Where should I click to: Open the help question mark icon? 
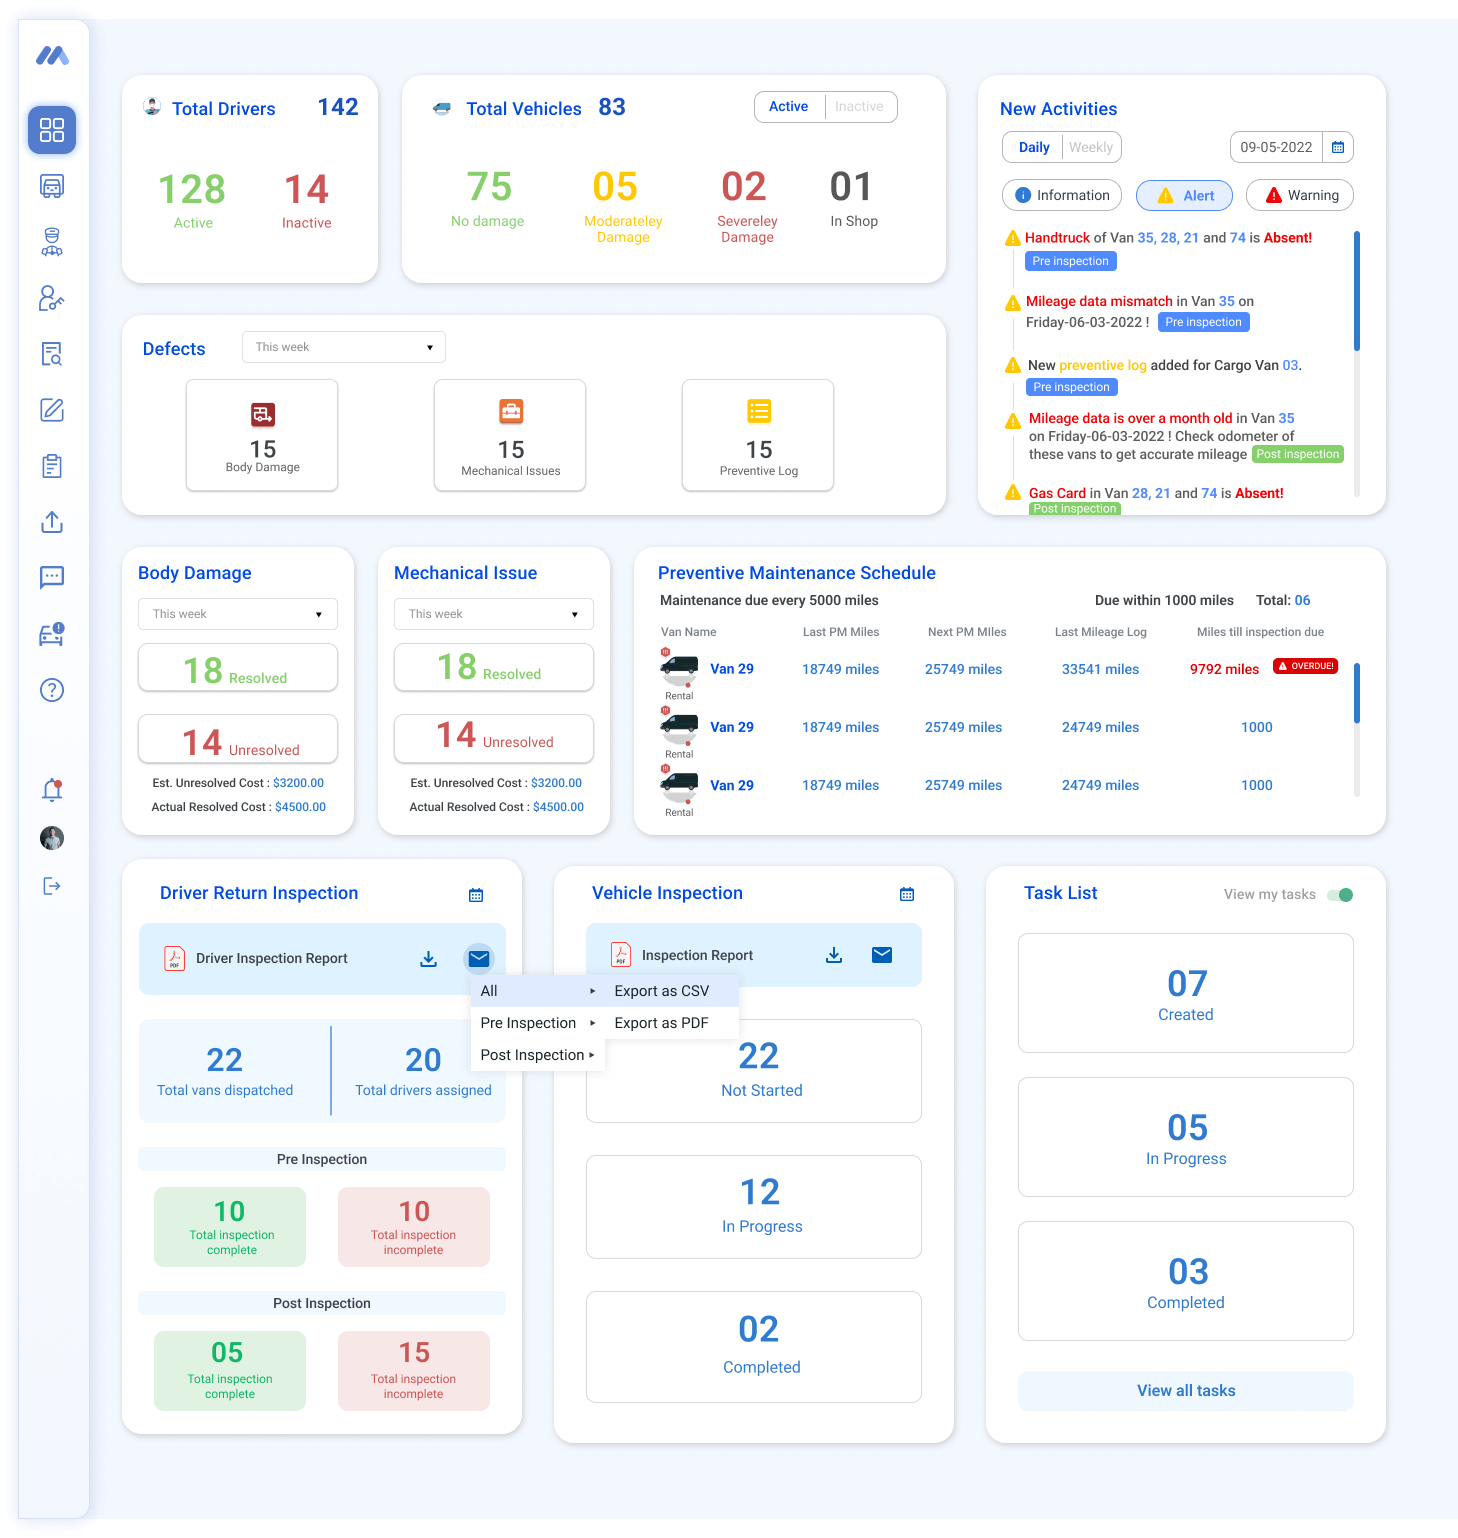tap(52, 690)
